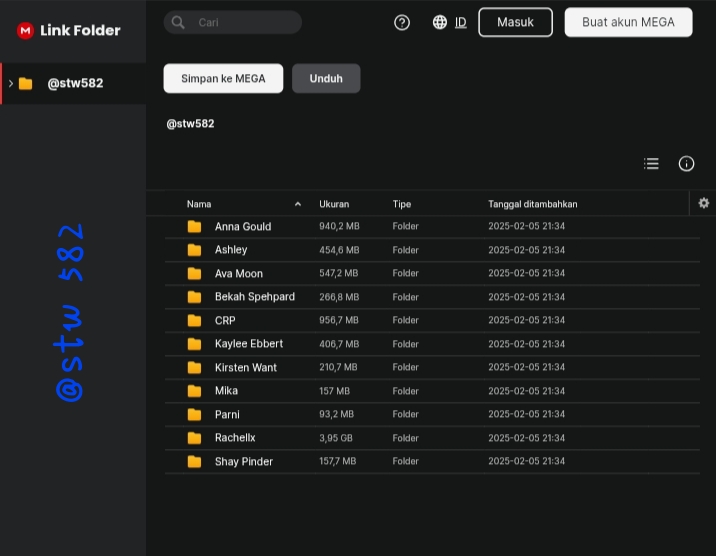Click the 93,2 MB size value
Image resolution: width=716 pixels, height=556 pixels.
click(x=337, y=414)
